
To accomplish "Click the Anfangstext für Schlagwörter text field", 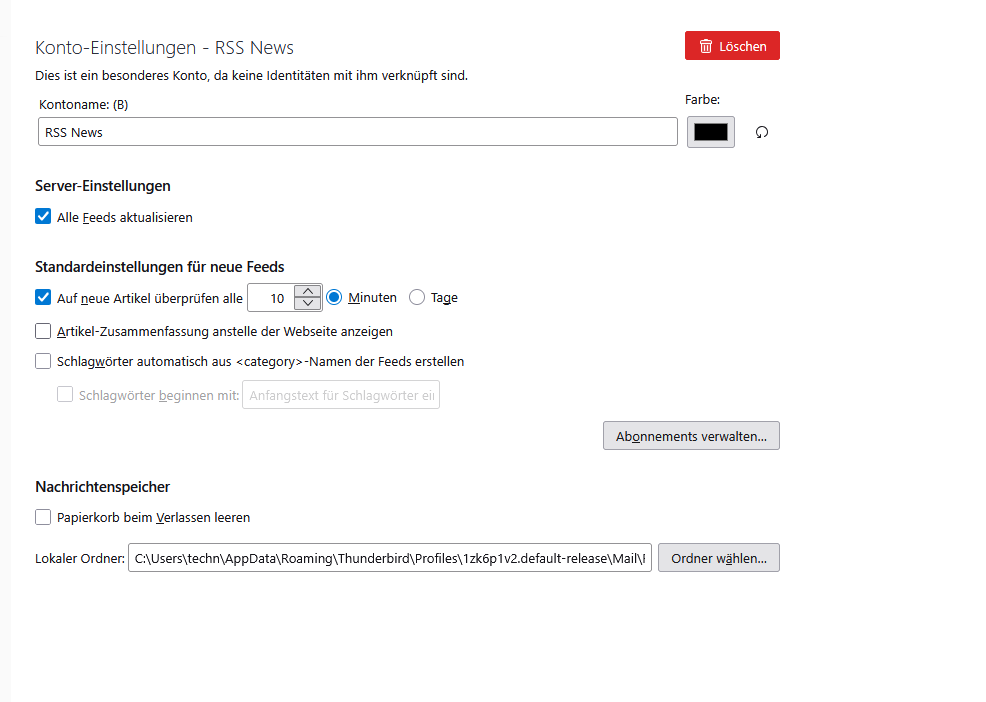I will (x=341, y=395).
